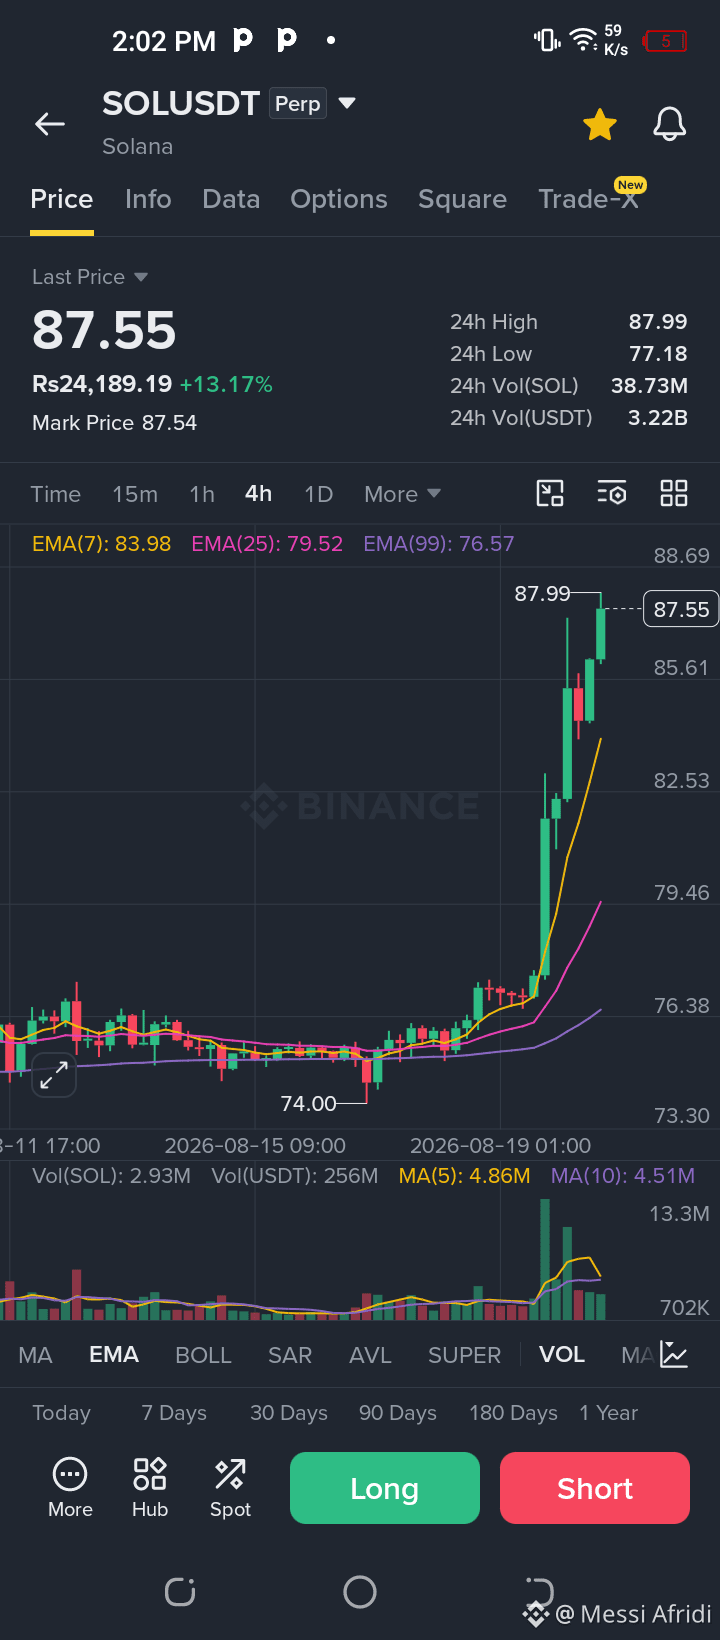Show the 7 Days range

(174, 1413)
